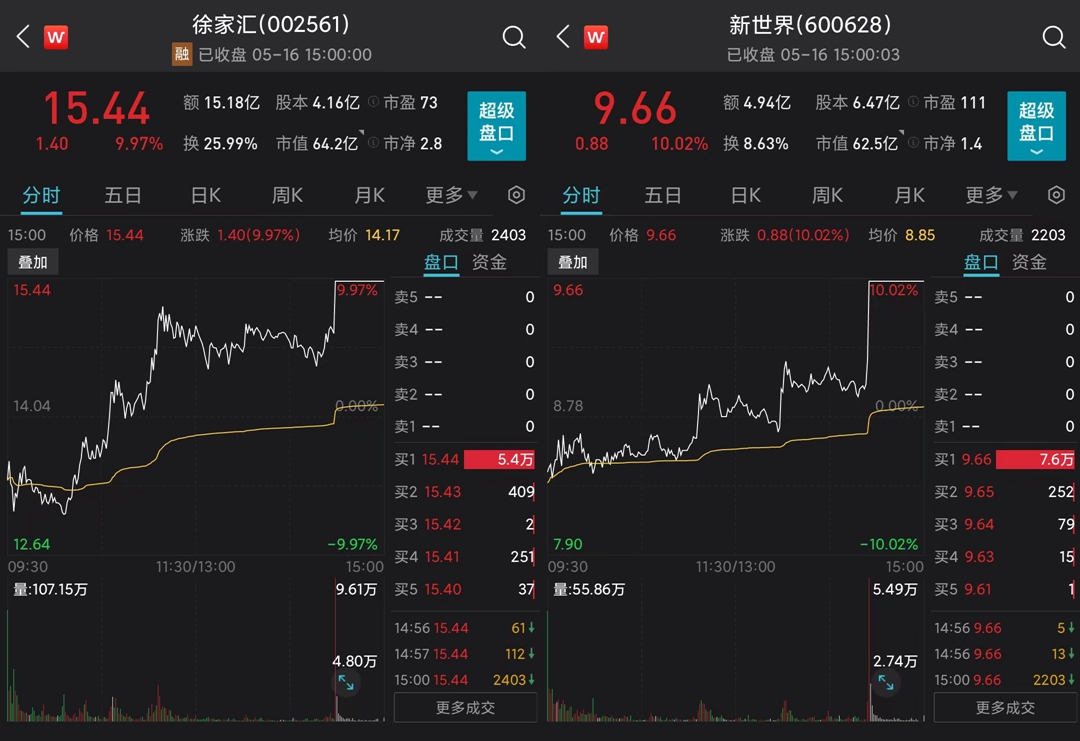Tap 买3 15.42 order row

464,524
